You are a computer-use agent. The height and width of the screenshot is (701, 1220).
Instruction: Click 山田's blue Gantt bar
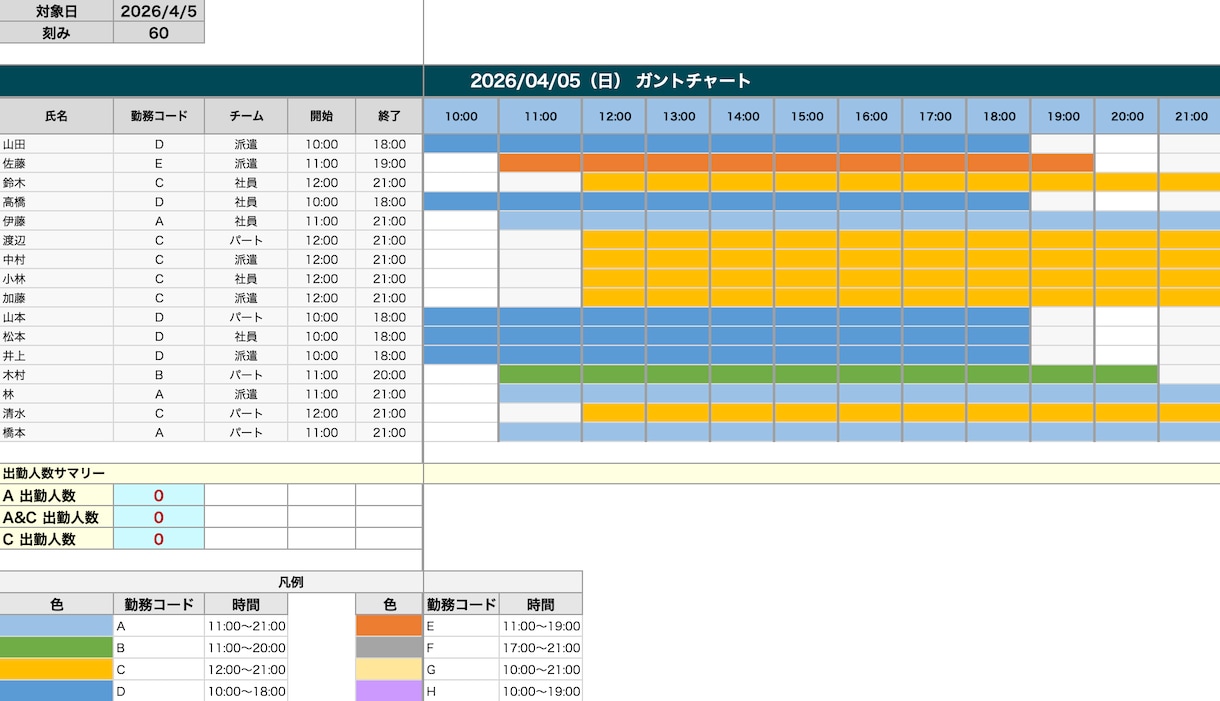pos(727,144)
